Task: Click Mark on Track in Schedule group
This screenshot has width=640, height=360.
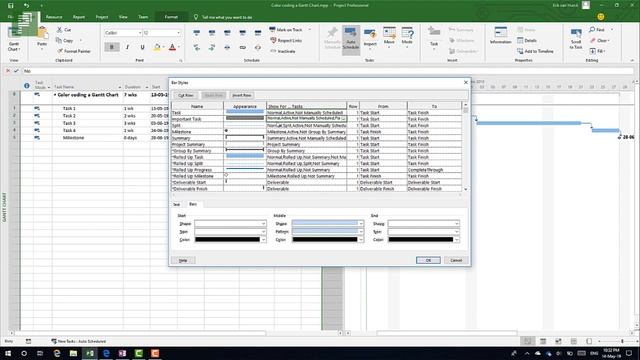Action: point(286,30)
